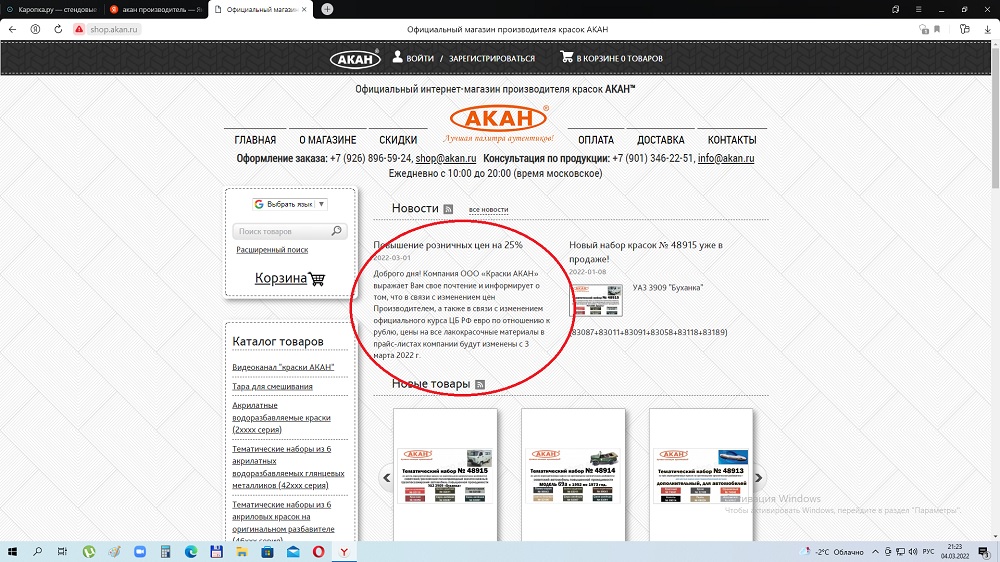This screenshot has width=1000, height=562.
Task: Click the magnifier icon in product search
Action: pyautogui.click(x=336, y=231)
